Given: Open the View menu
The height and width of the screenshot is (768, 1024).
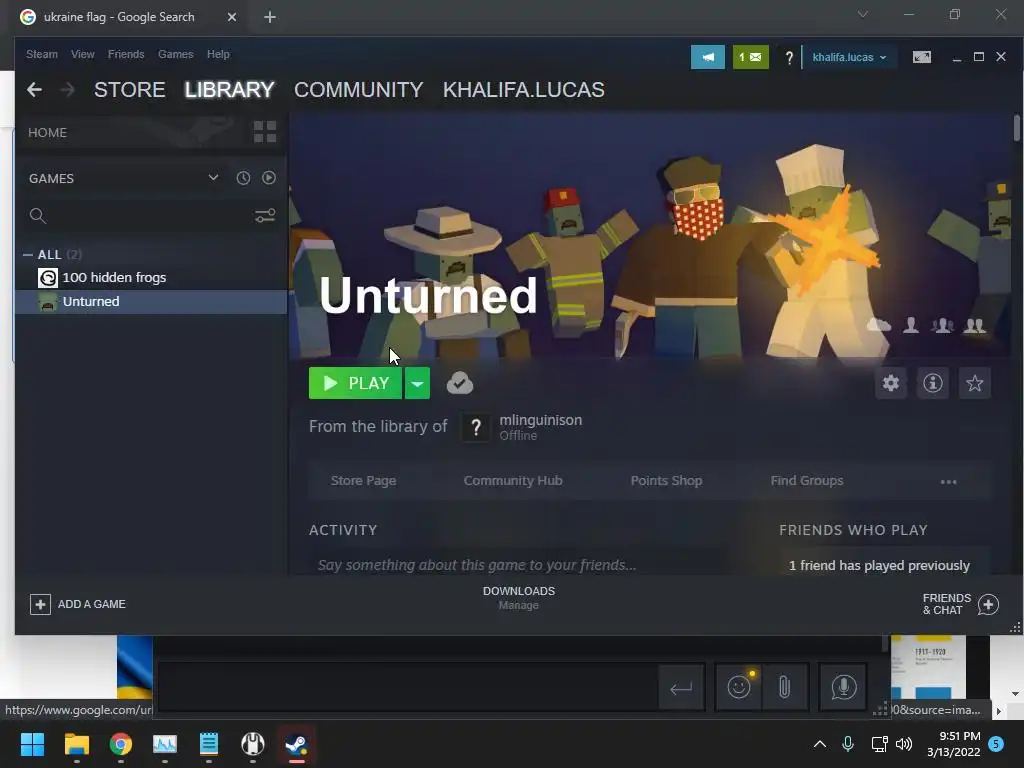Looking at the screenshot, I should (x=82, y=54).
